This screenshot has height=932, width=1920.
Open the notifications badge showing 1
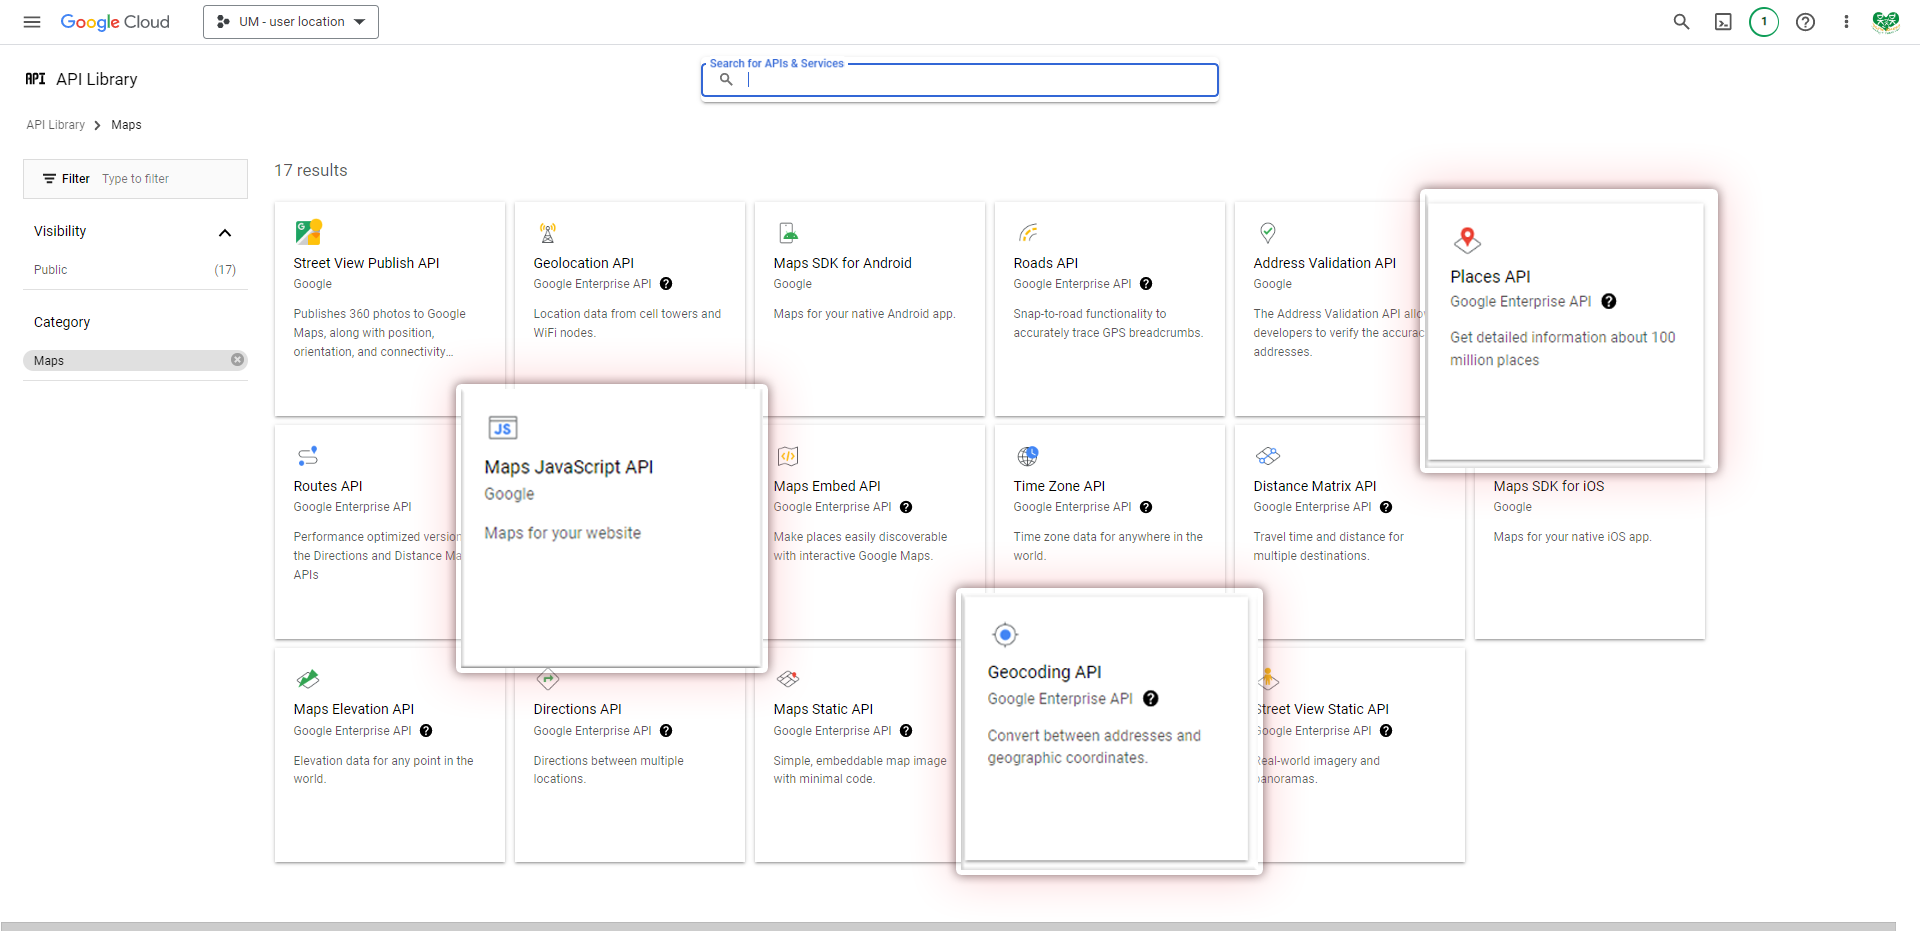point(1764,22)
